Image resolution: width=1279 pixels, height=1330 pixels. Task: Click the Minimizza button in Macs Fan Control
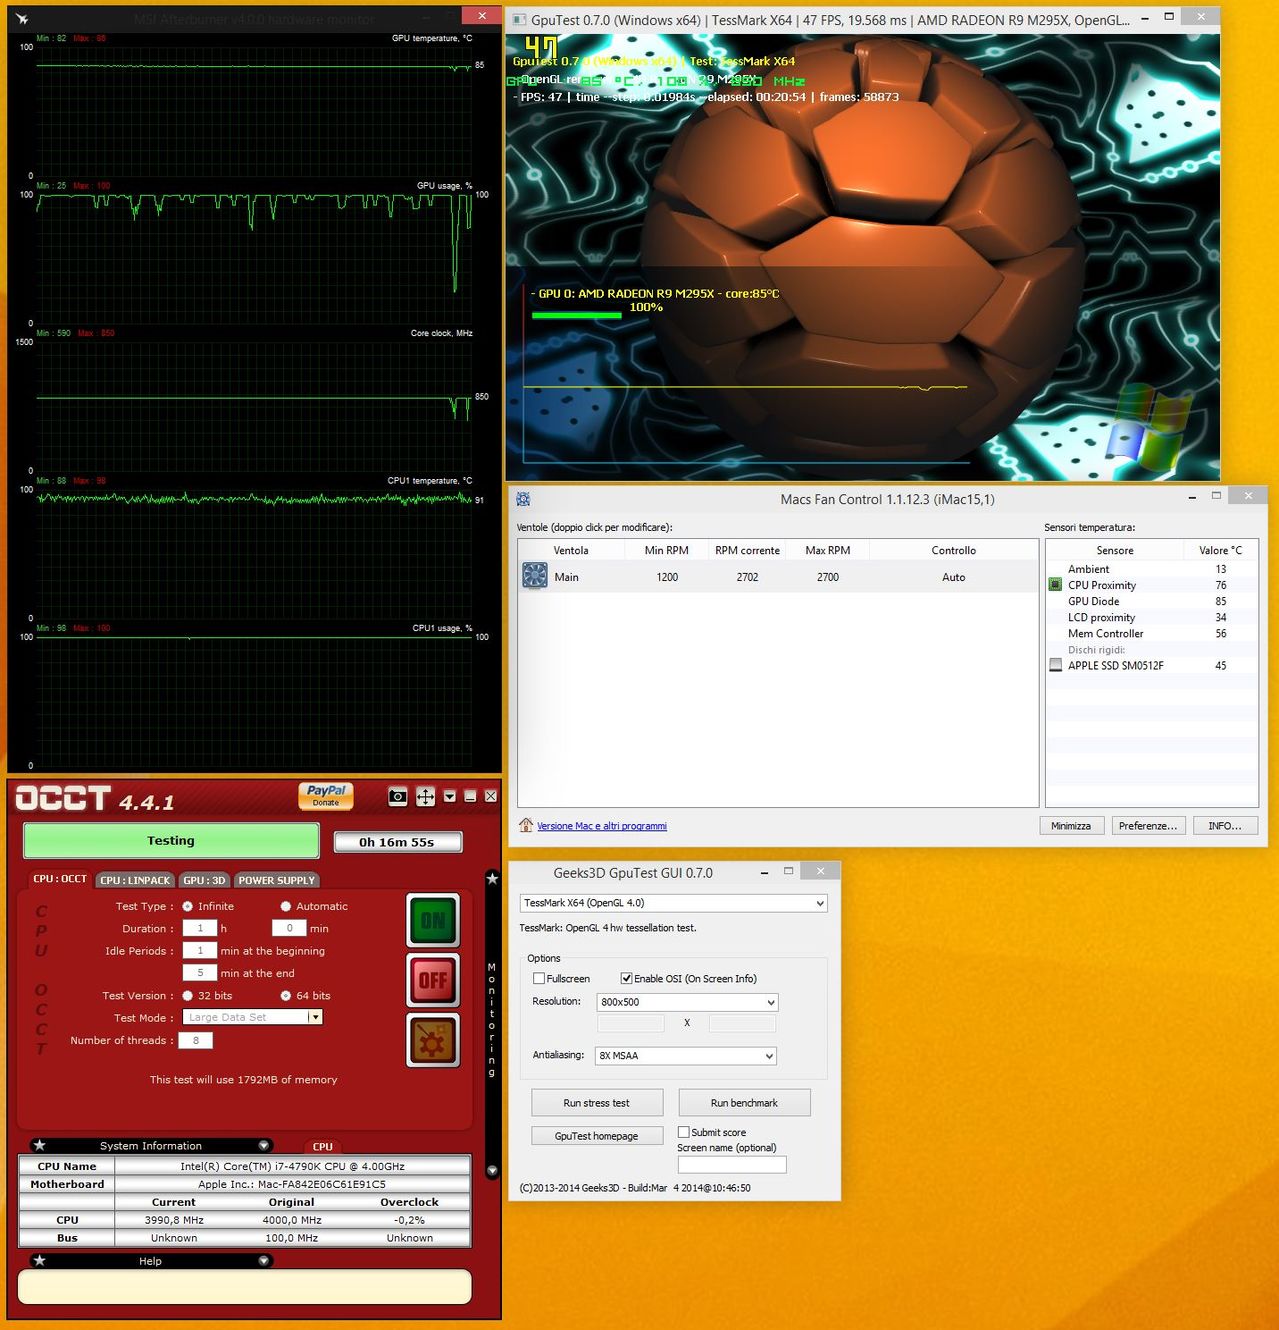point(1071,825)
